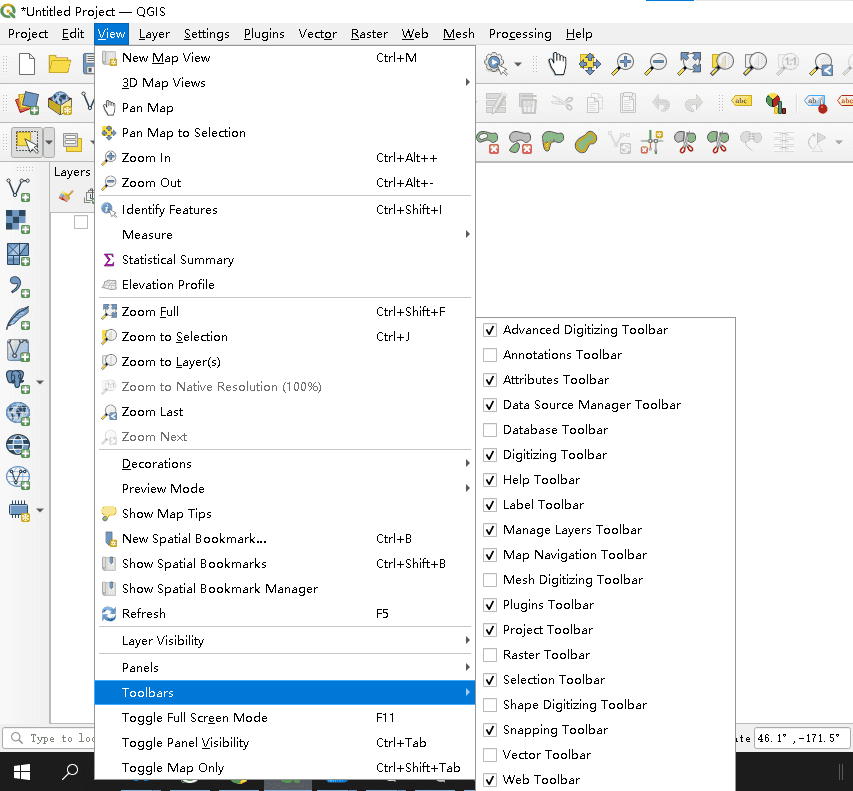
Task: Click the Open Layer Styling brush icon
Action: [66, 196]
